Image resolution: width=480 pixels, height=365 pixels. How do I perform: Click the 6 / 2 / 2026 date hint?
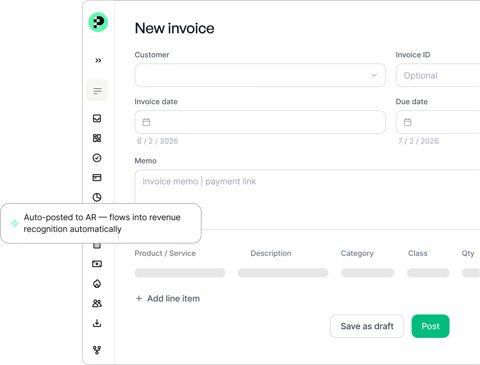157,141
